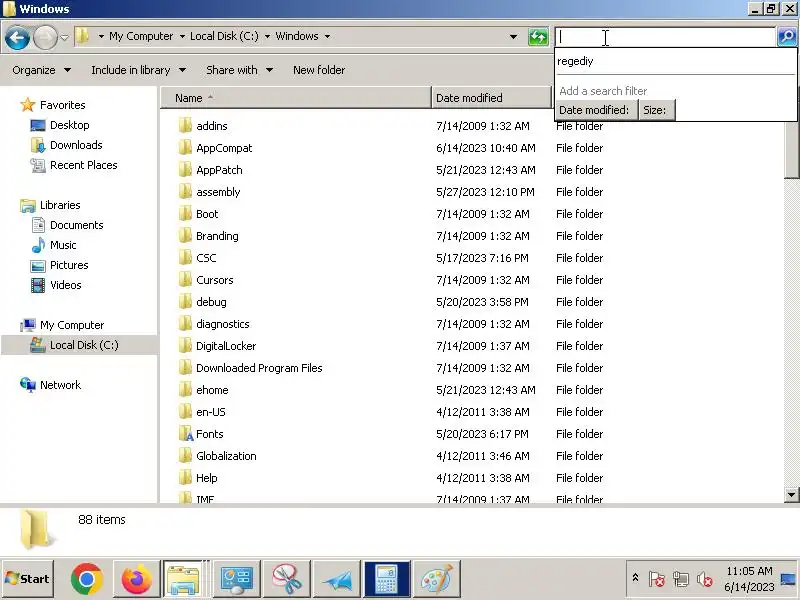Create a New folder

319,70
